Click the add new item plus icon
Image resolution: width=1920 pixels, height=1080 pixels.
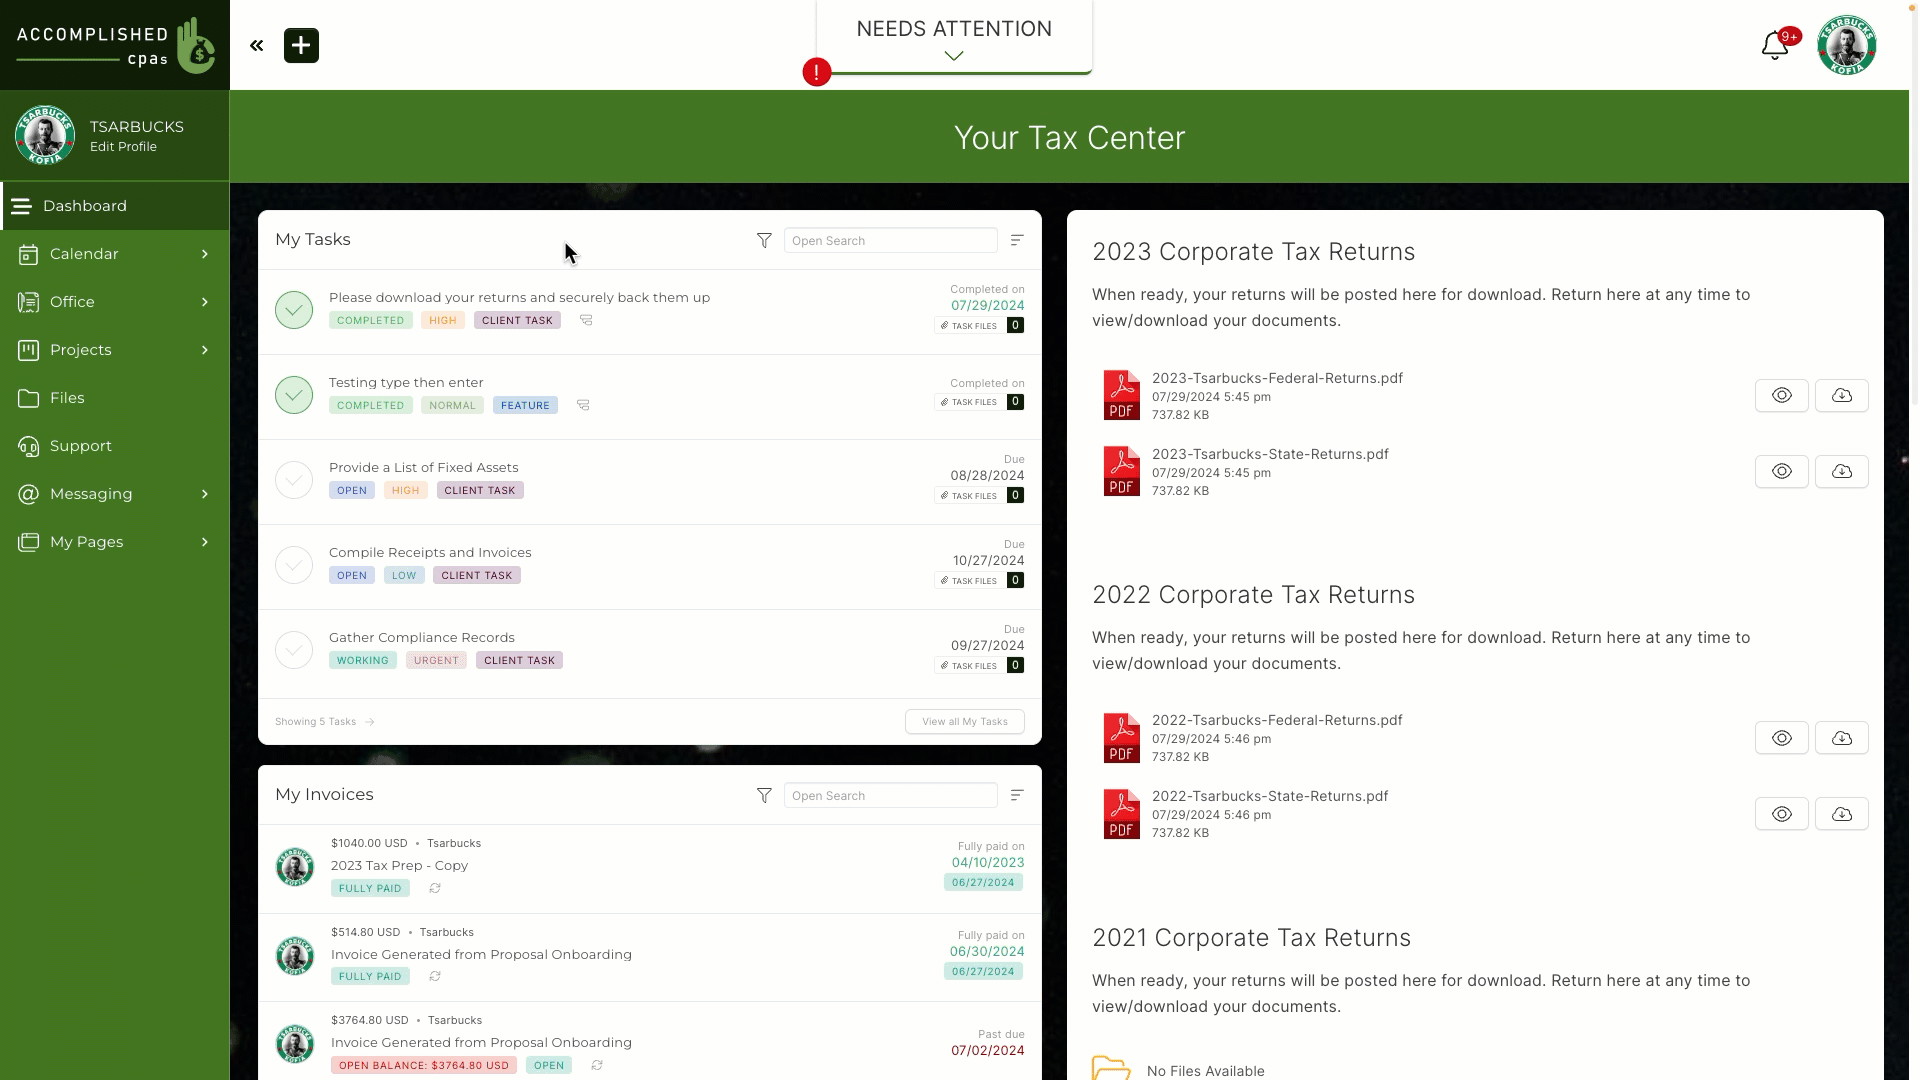click(301, 44)
